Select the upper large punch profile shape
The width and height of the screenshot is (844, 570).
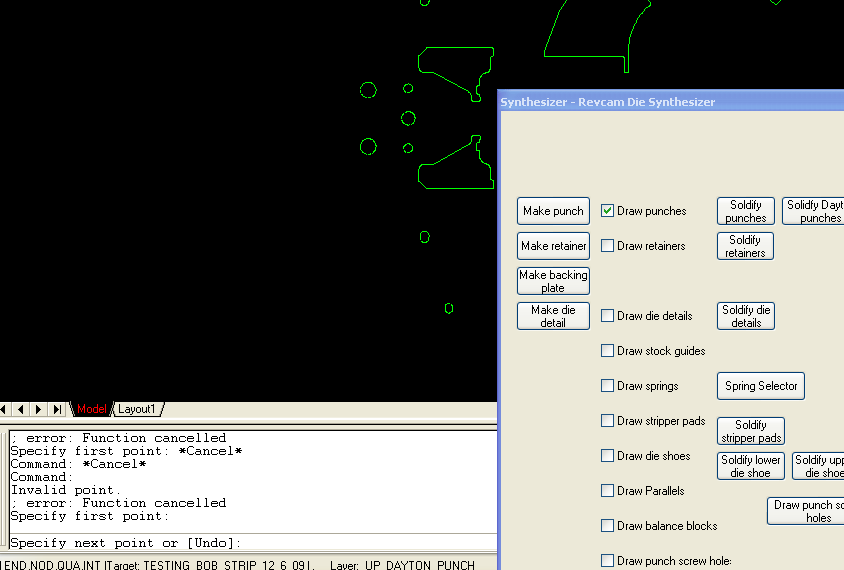(456, 74)
